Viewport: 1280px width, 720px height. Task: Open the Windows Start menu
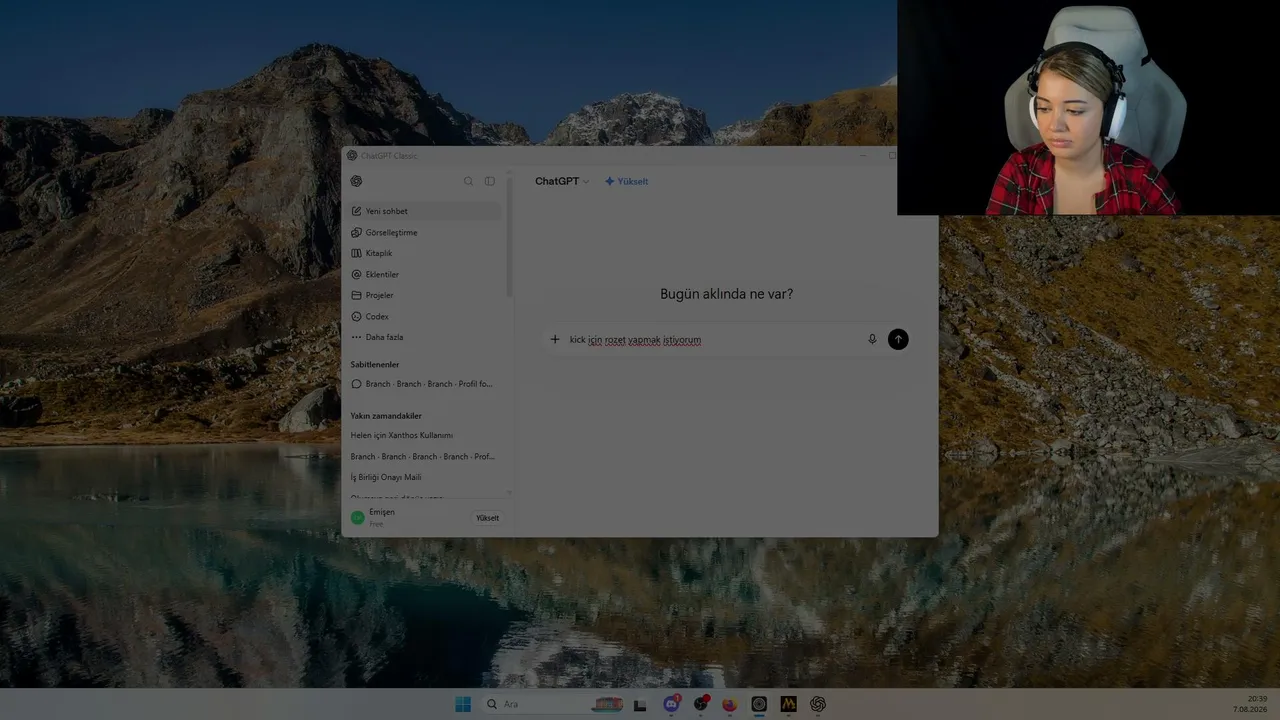[x=463, y=704]
